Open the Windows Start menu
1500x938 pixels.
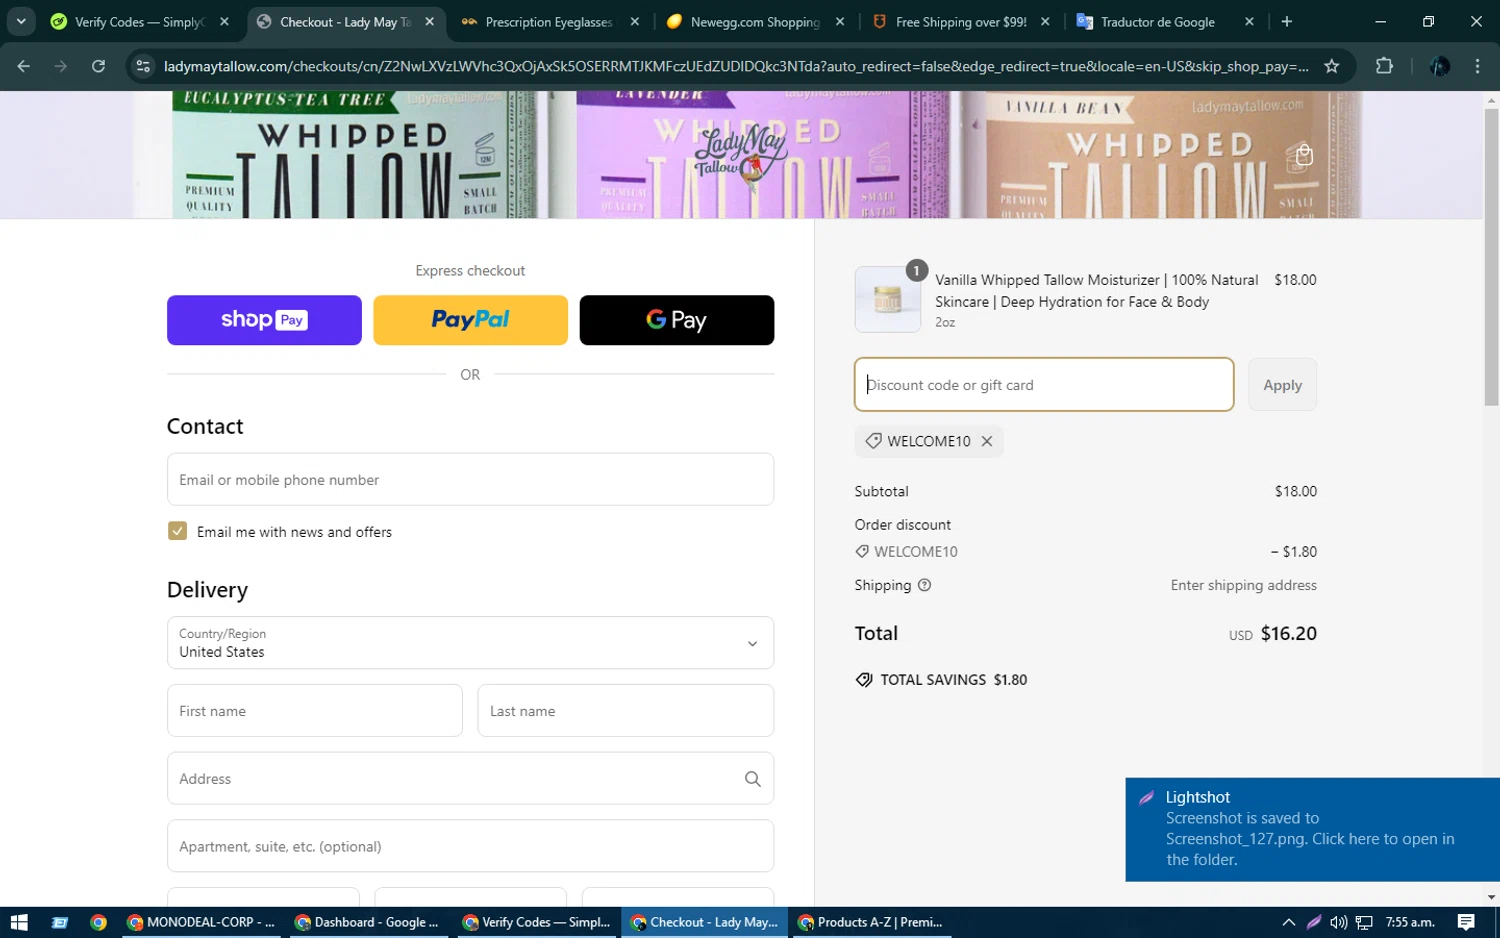coord(19,922)
